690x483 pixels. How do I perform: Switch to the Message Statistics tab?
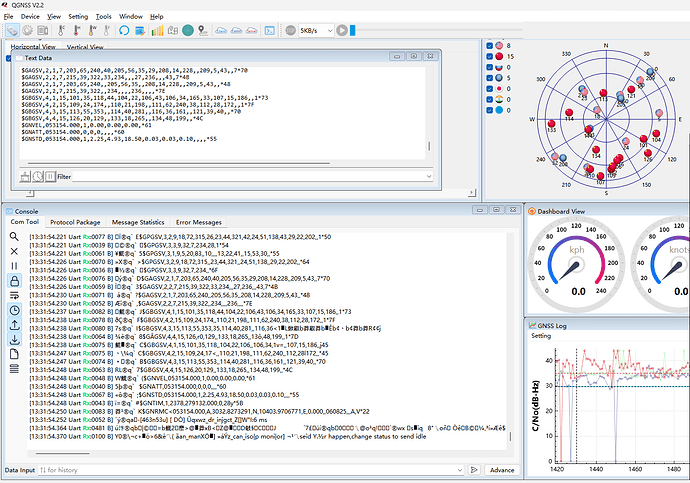137,222
